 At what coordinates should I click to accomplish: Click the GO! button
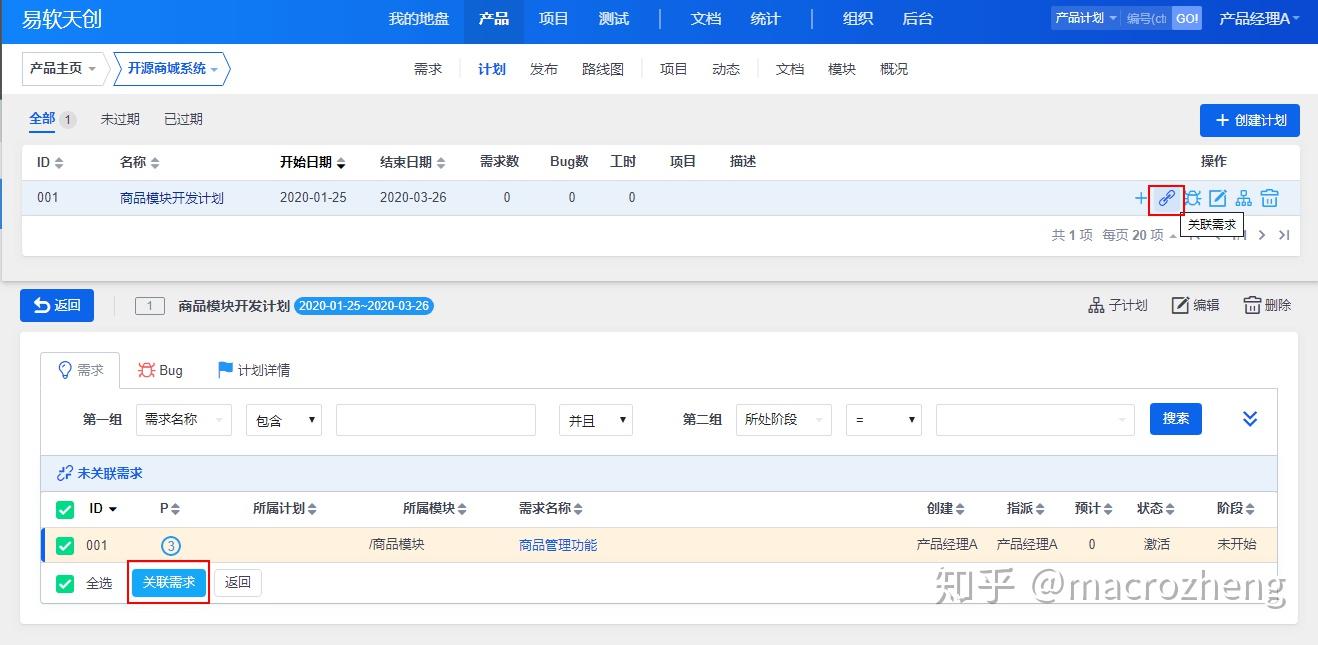(x=1186, y=18)
